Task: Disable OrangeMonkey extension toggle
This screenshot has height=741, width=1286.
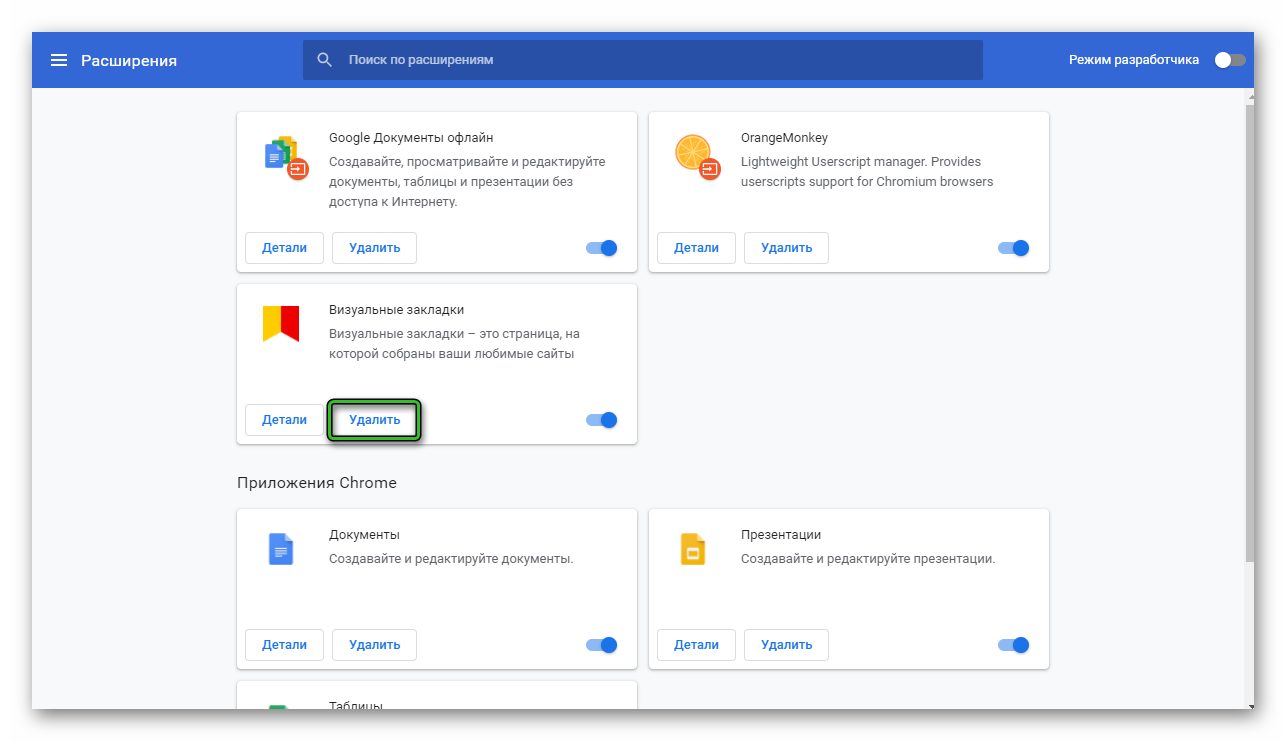Action: (1014, 248)
